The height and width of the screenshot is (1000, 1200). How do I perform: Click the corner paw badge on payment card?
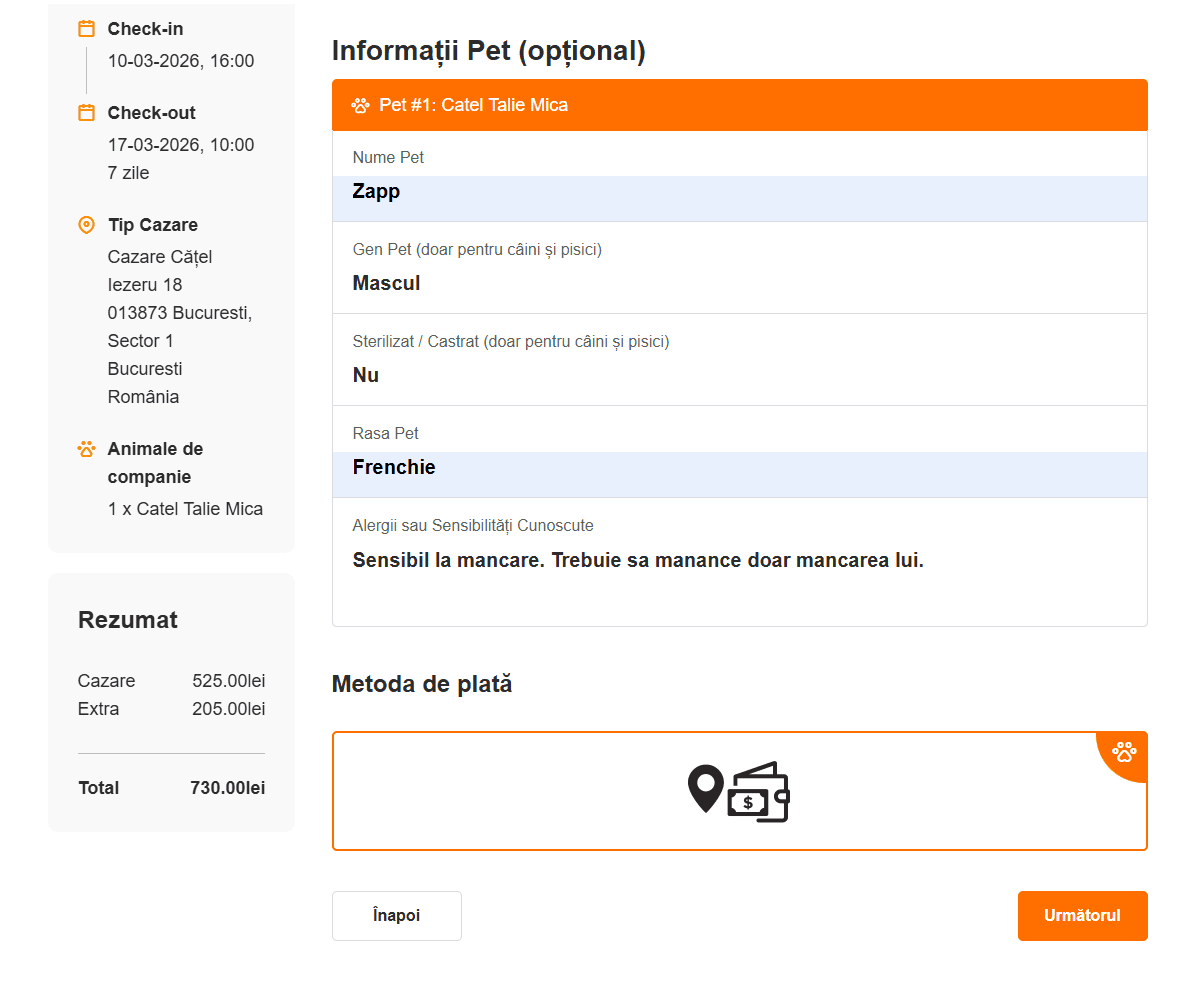tap(1125, 750)
